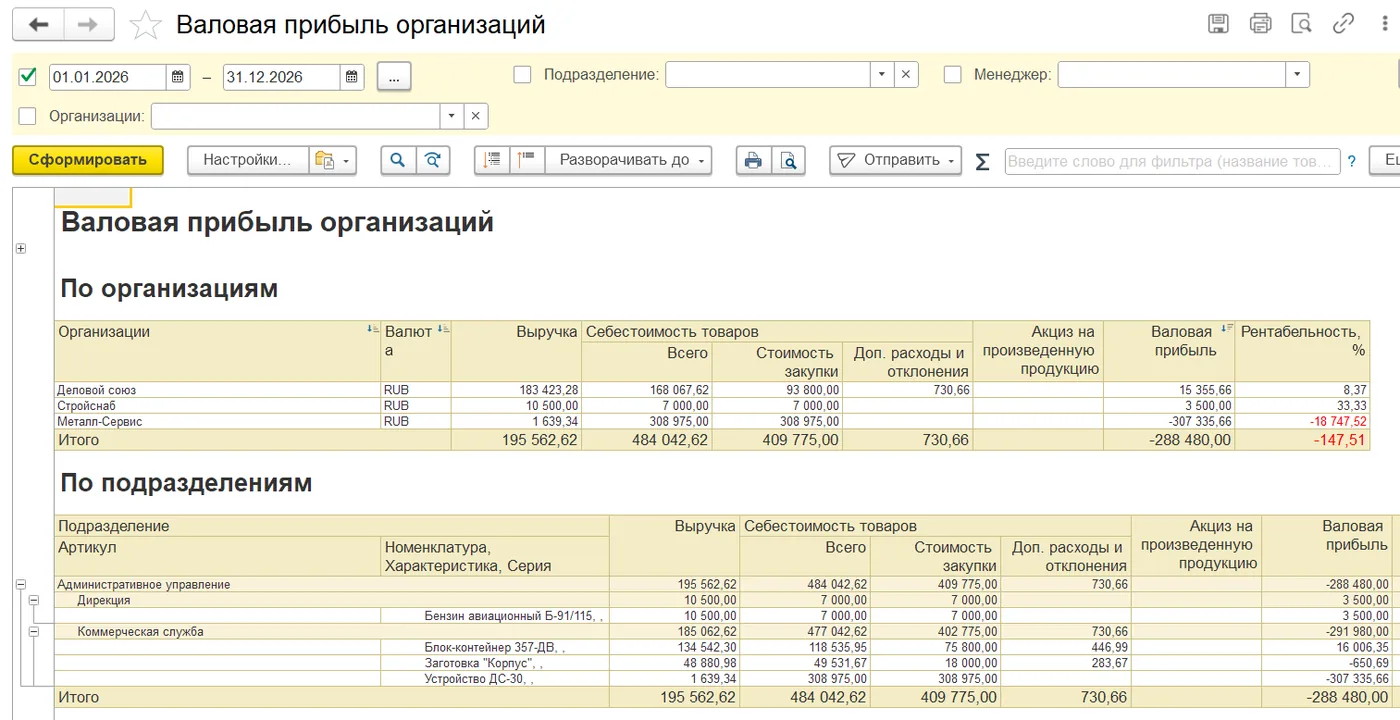
Task: Enable the Организации filter checkbox
Action: (x=28, y=116)
